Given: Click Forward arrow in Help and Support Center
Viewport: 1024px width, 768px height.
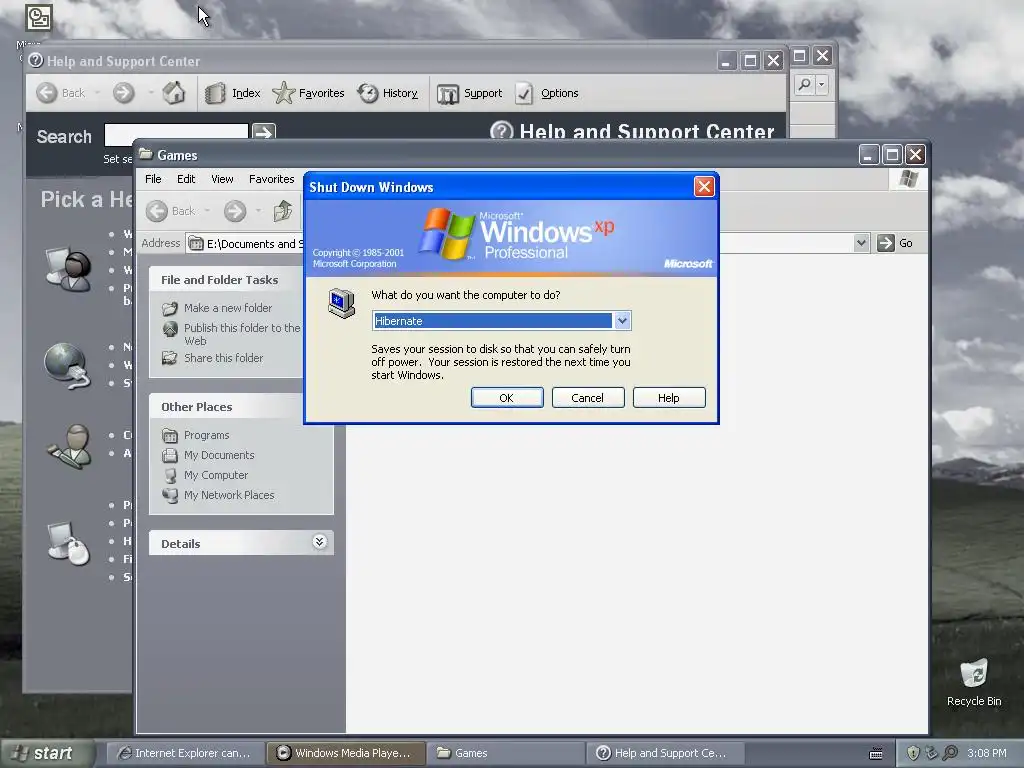Looking at the screenshot, I should coord(123,93).
